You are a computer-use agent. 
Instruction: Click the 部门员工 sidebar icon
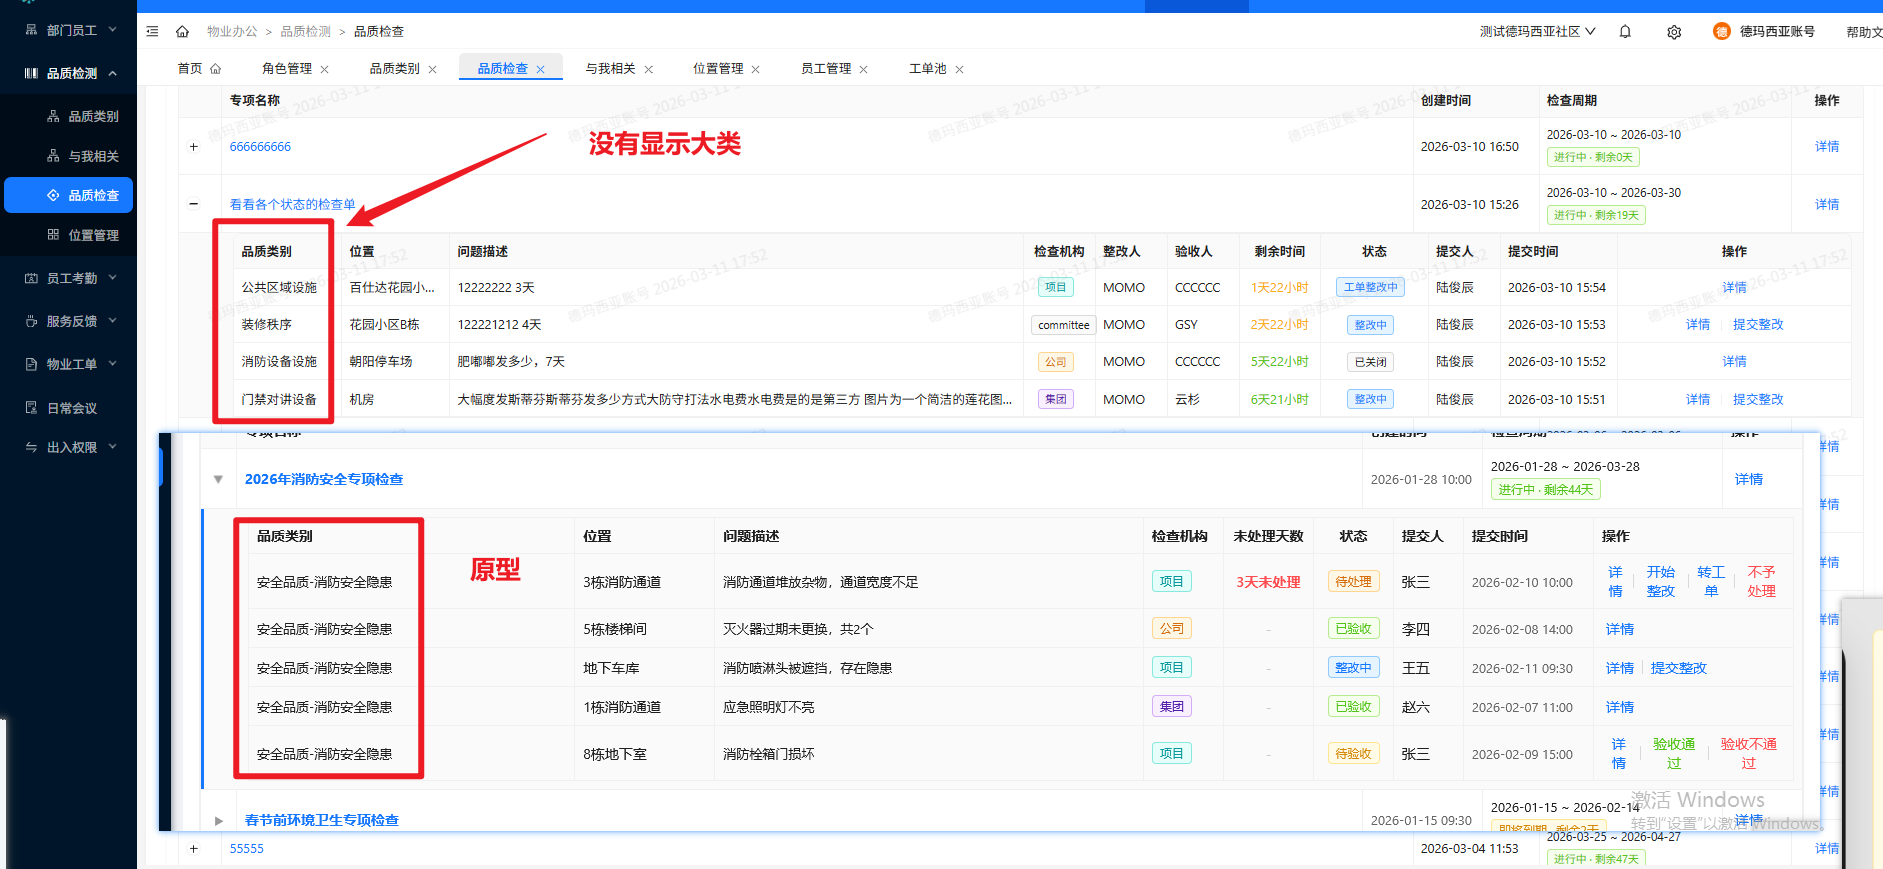point(31,30)
